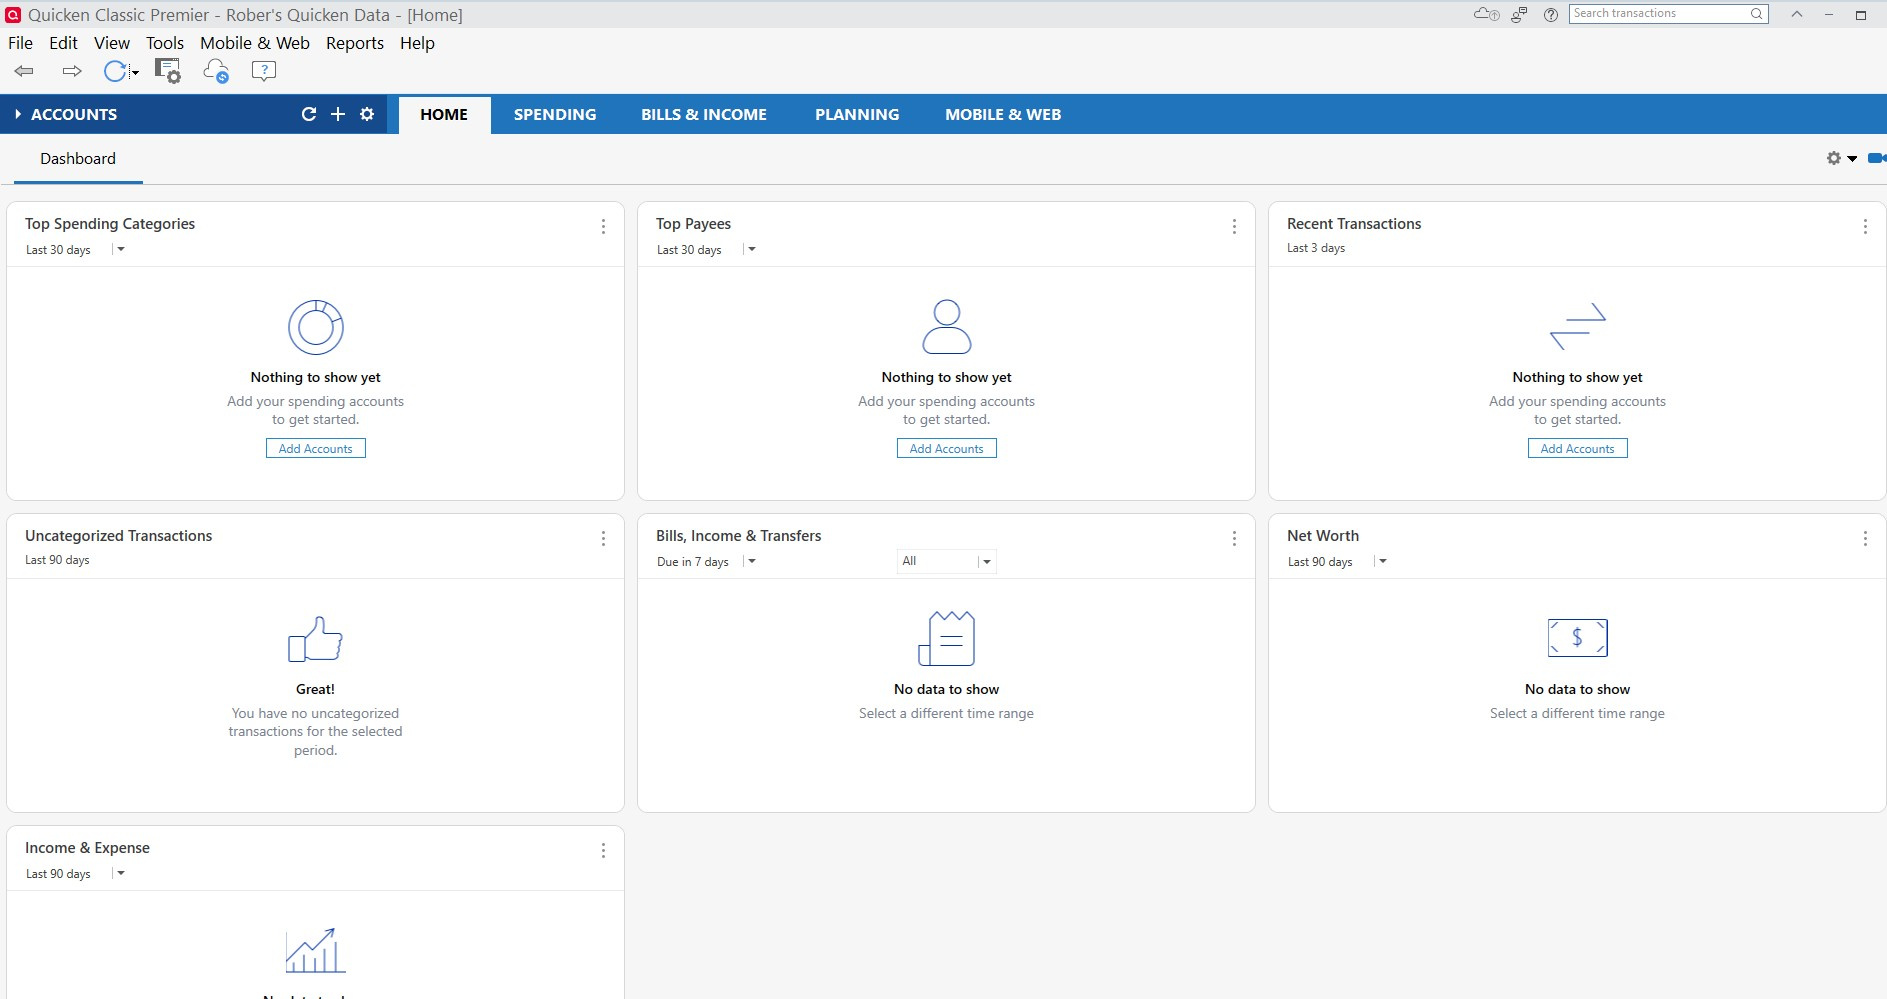Open the person-with-chat-bubble icon in the title bar
The height and width of the screenshot is (999, 1887).
pyautogui.click(x=1519, y=14)
